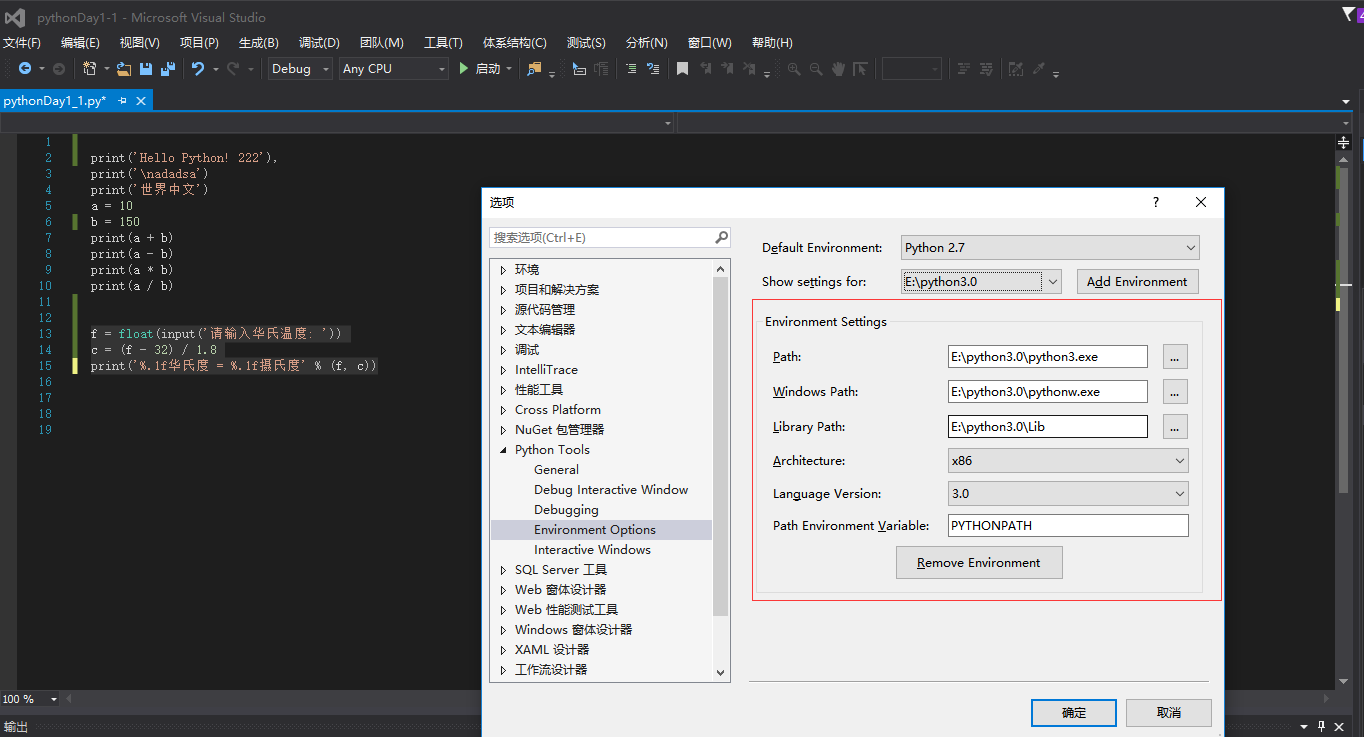
Task: Open a file using the open folder icon
Action: pyautogui.click(x=122, y=68)
